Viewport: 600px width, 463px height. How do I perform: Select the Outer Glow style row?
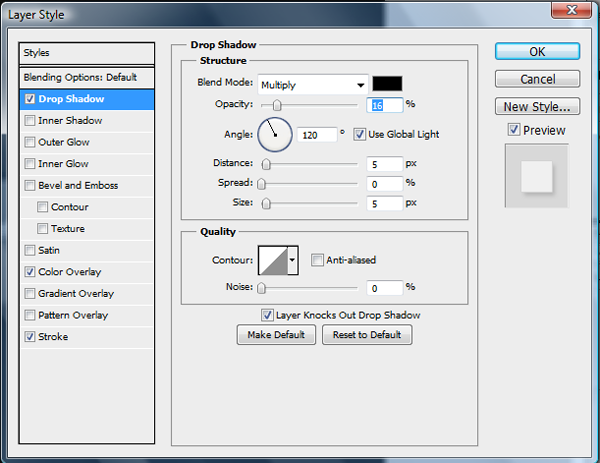[x=87, y=142]
